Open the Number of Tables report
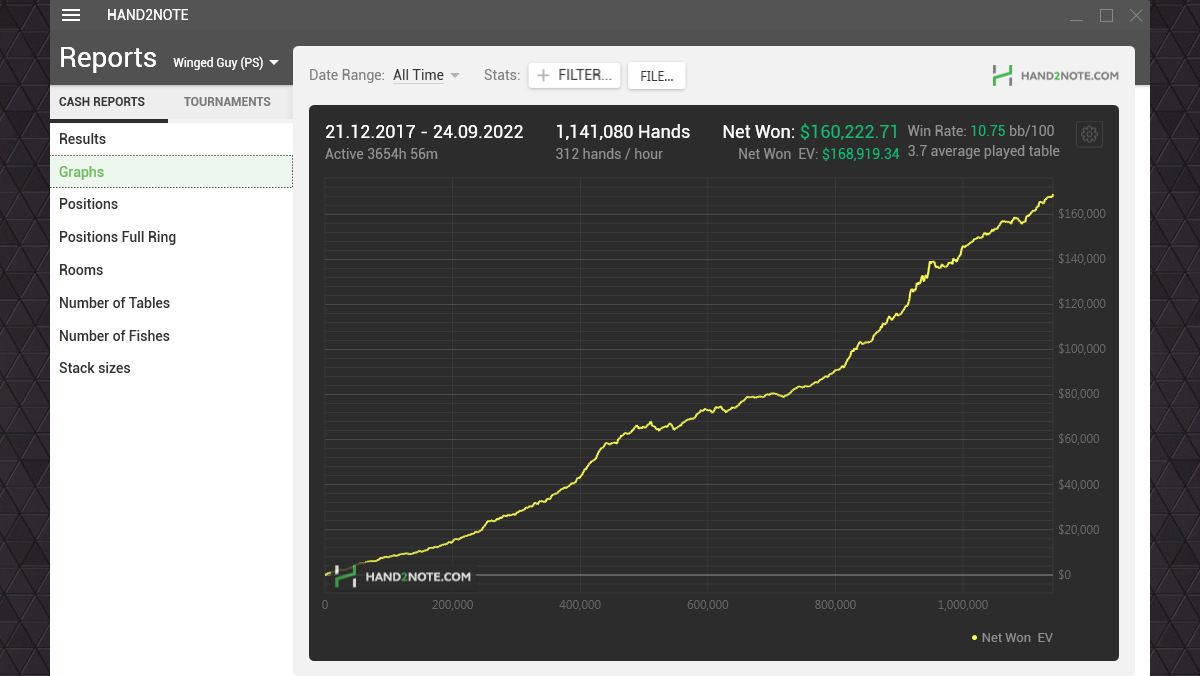The height and width of the screenshot is (676, 1200). (171, 303)
